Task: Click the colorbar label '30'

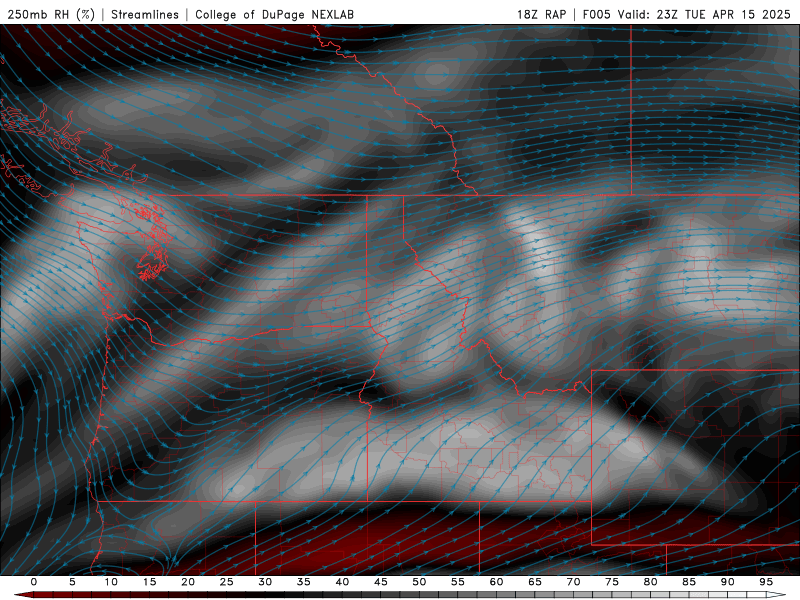Action: coord(265,582)
